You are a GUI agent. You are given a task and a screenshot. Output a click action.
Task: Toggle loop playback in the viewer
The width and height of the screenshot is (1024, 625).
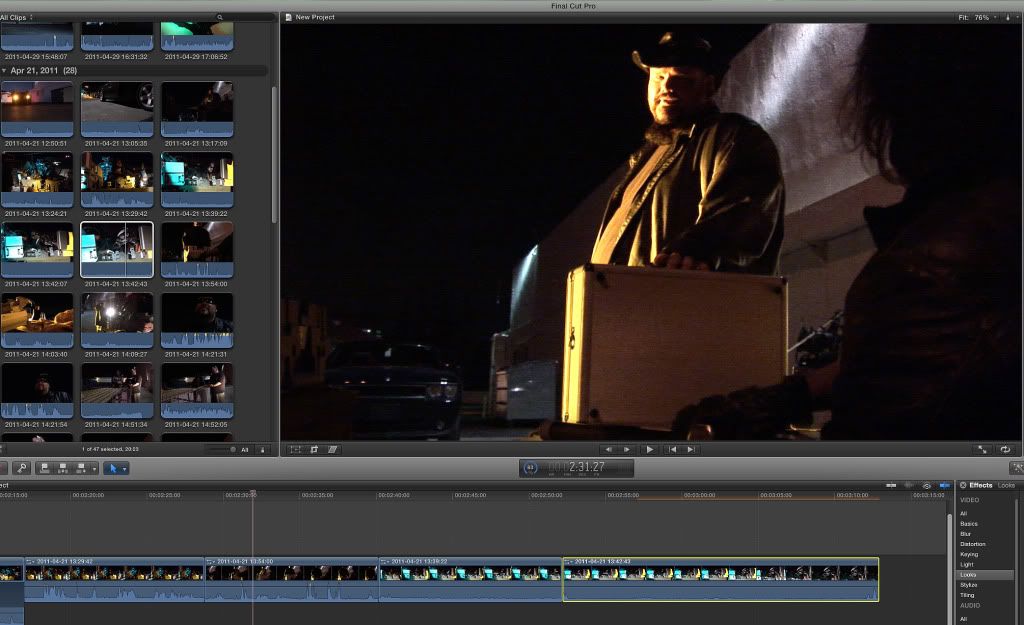(x=1005, y=449)
